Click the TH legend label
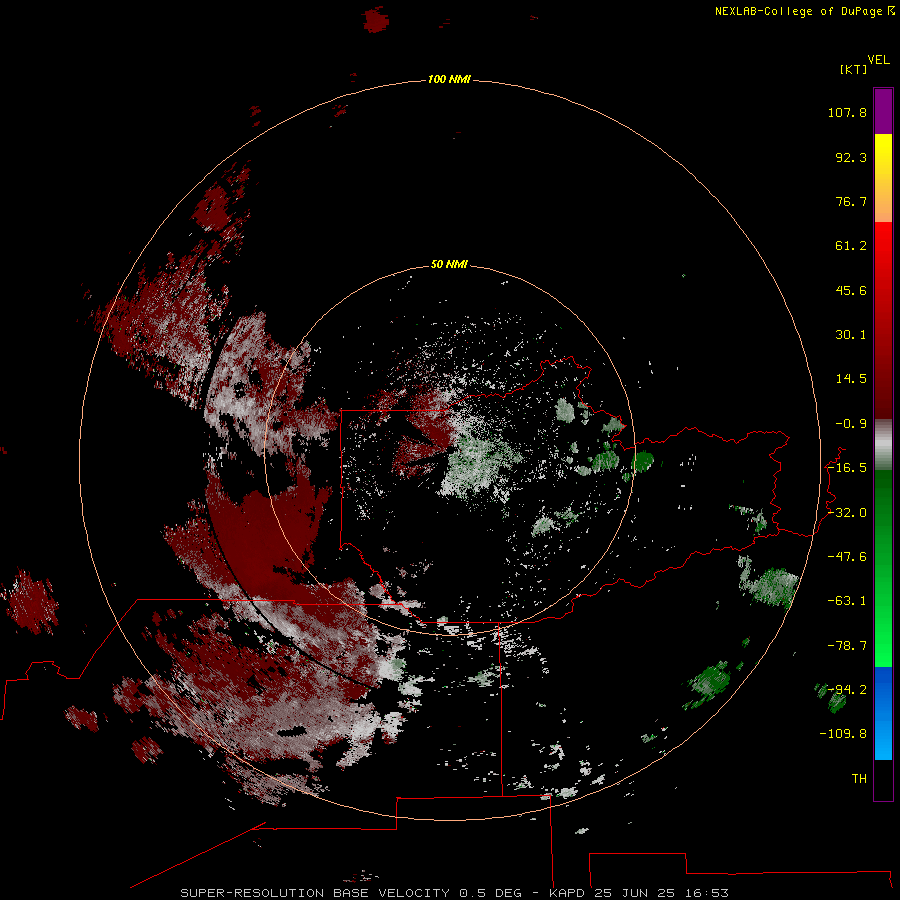The height and width of the screenshot is (900, 900). [x=859, y=779]
